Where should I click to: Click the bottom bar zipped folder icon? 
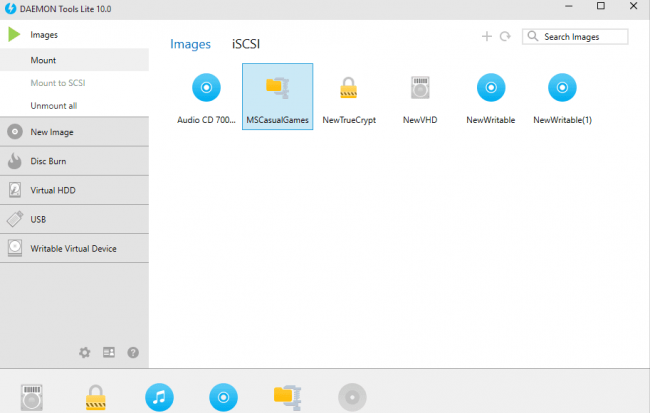pos(287,397)
